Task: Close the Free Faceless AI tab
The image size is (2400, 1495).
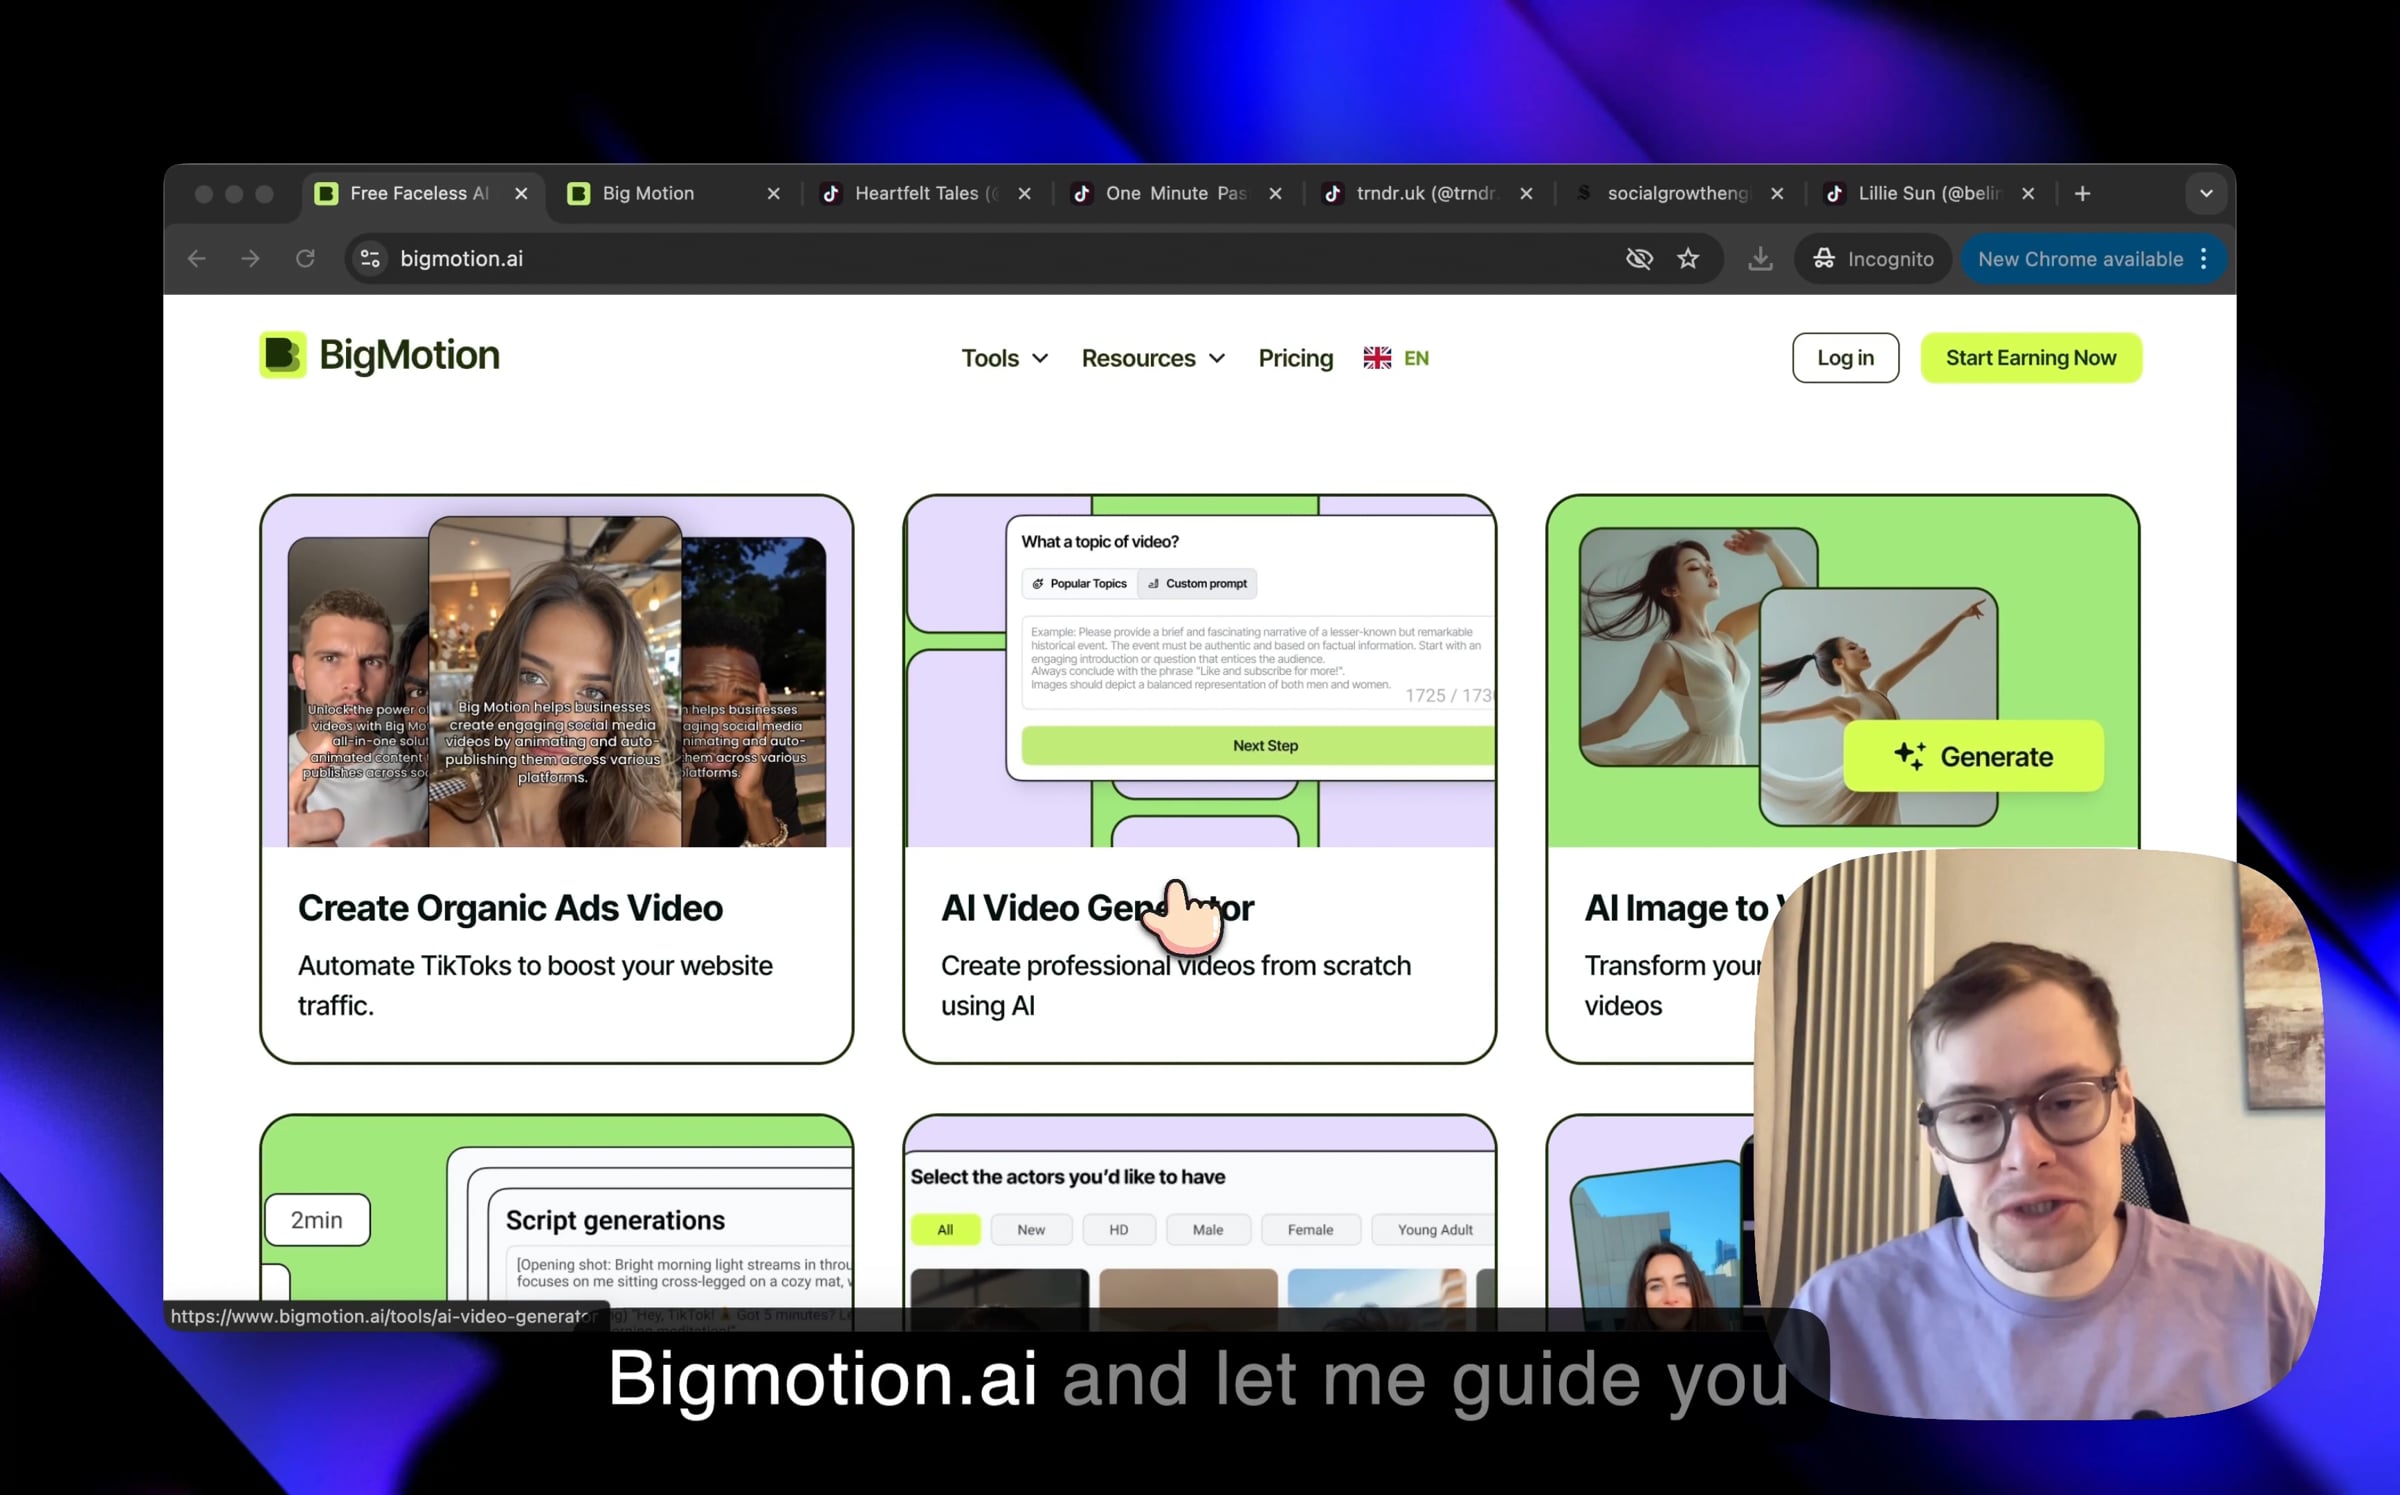Action: pyautogui.click(x=521, y=194)
